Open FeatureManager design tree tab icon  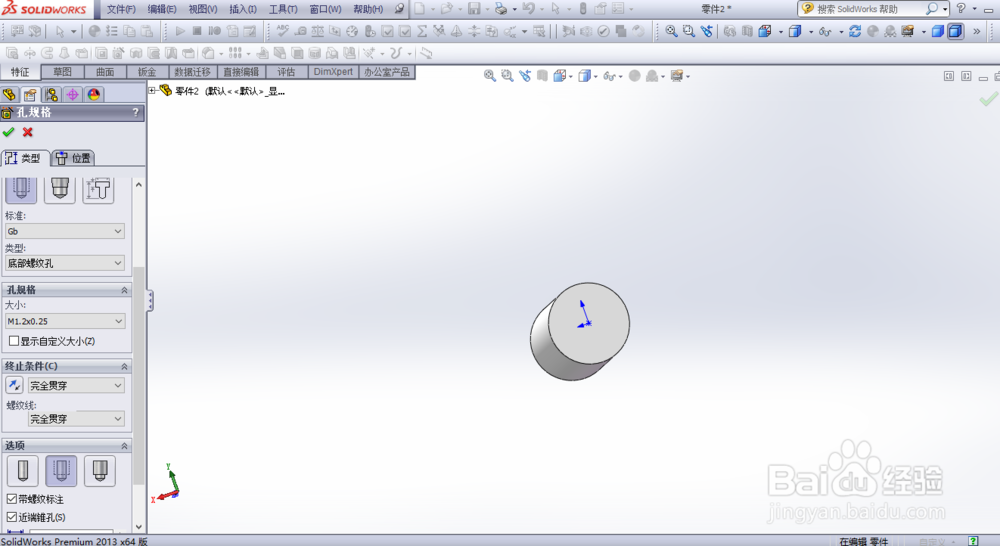pos(10,95)
